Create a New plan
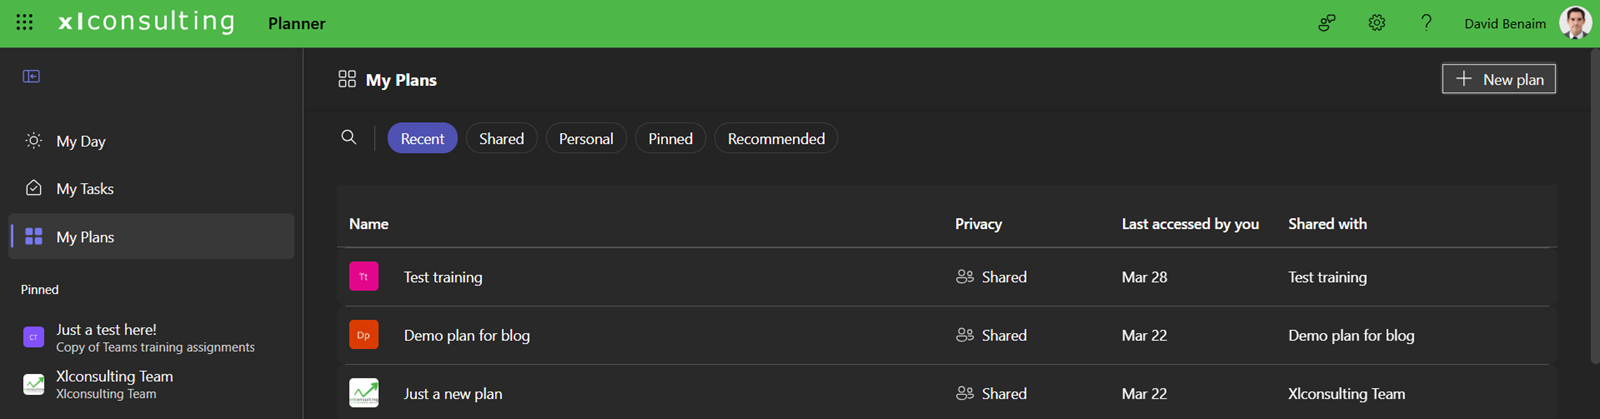 [1498, 79]
